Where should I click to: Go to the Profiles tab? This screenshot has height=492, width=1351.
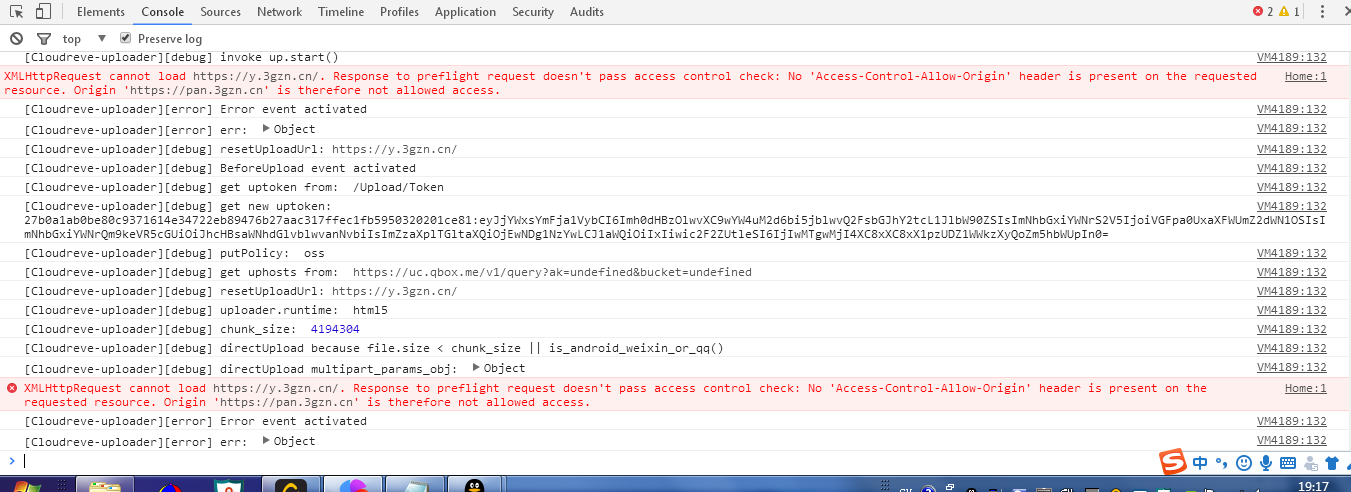(x=399, y=12)
